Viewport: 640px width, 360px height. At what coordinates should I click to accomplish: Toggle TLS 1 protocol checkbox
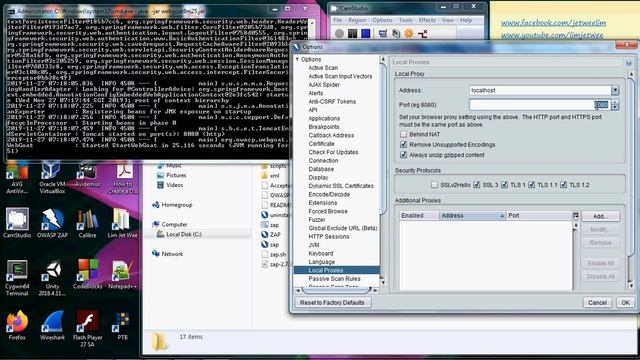pyautogui.click(x=504, y=185)
